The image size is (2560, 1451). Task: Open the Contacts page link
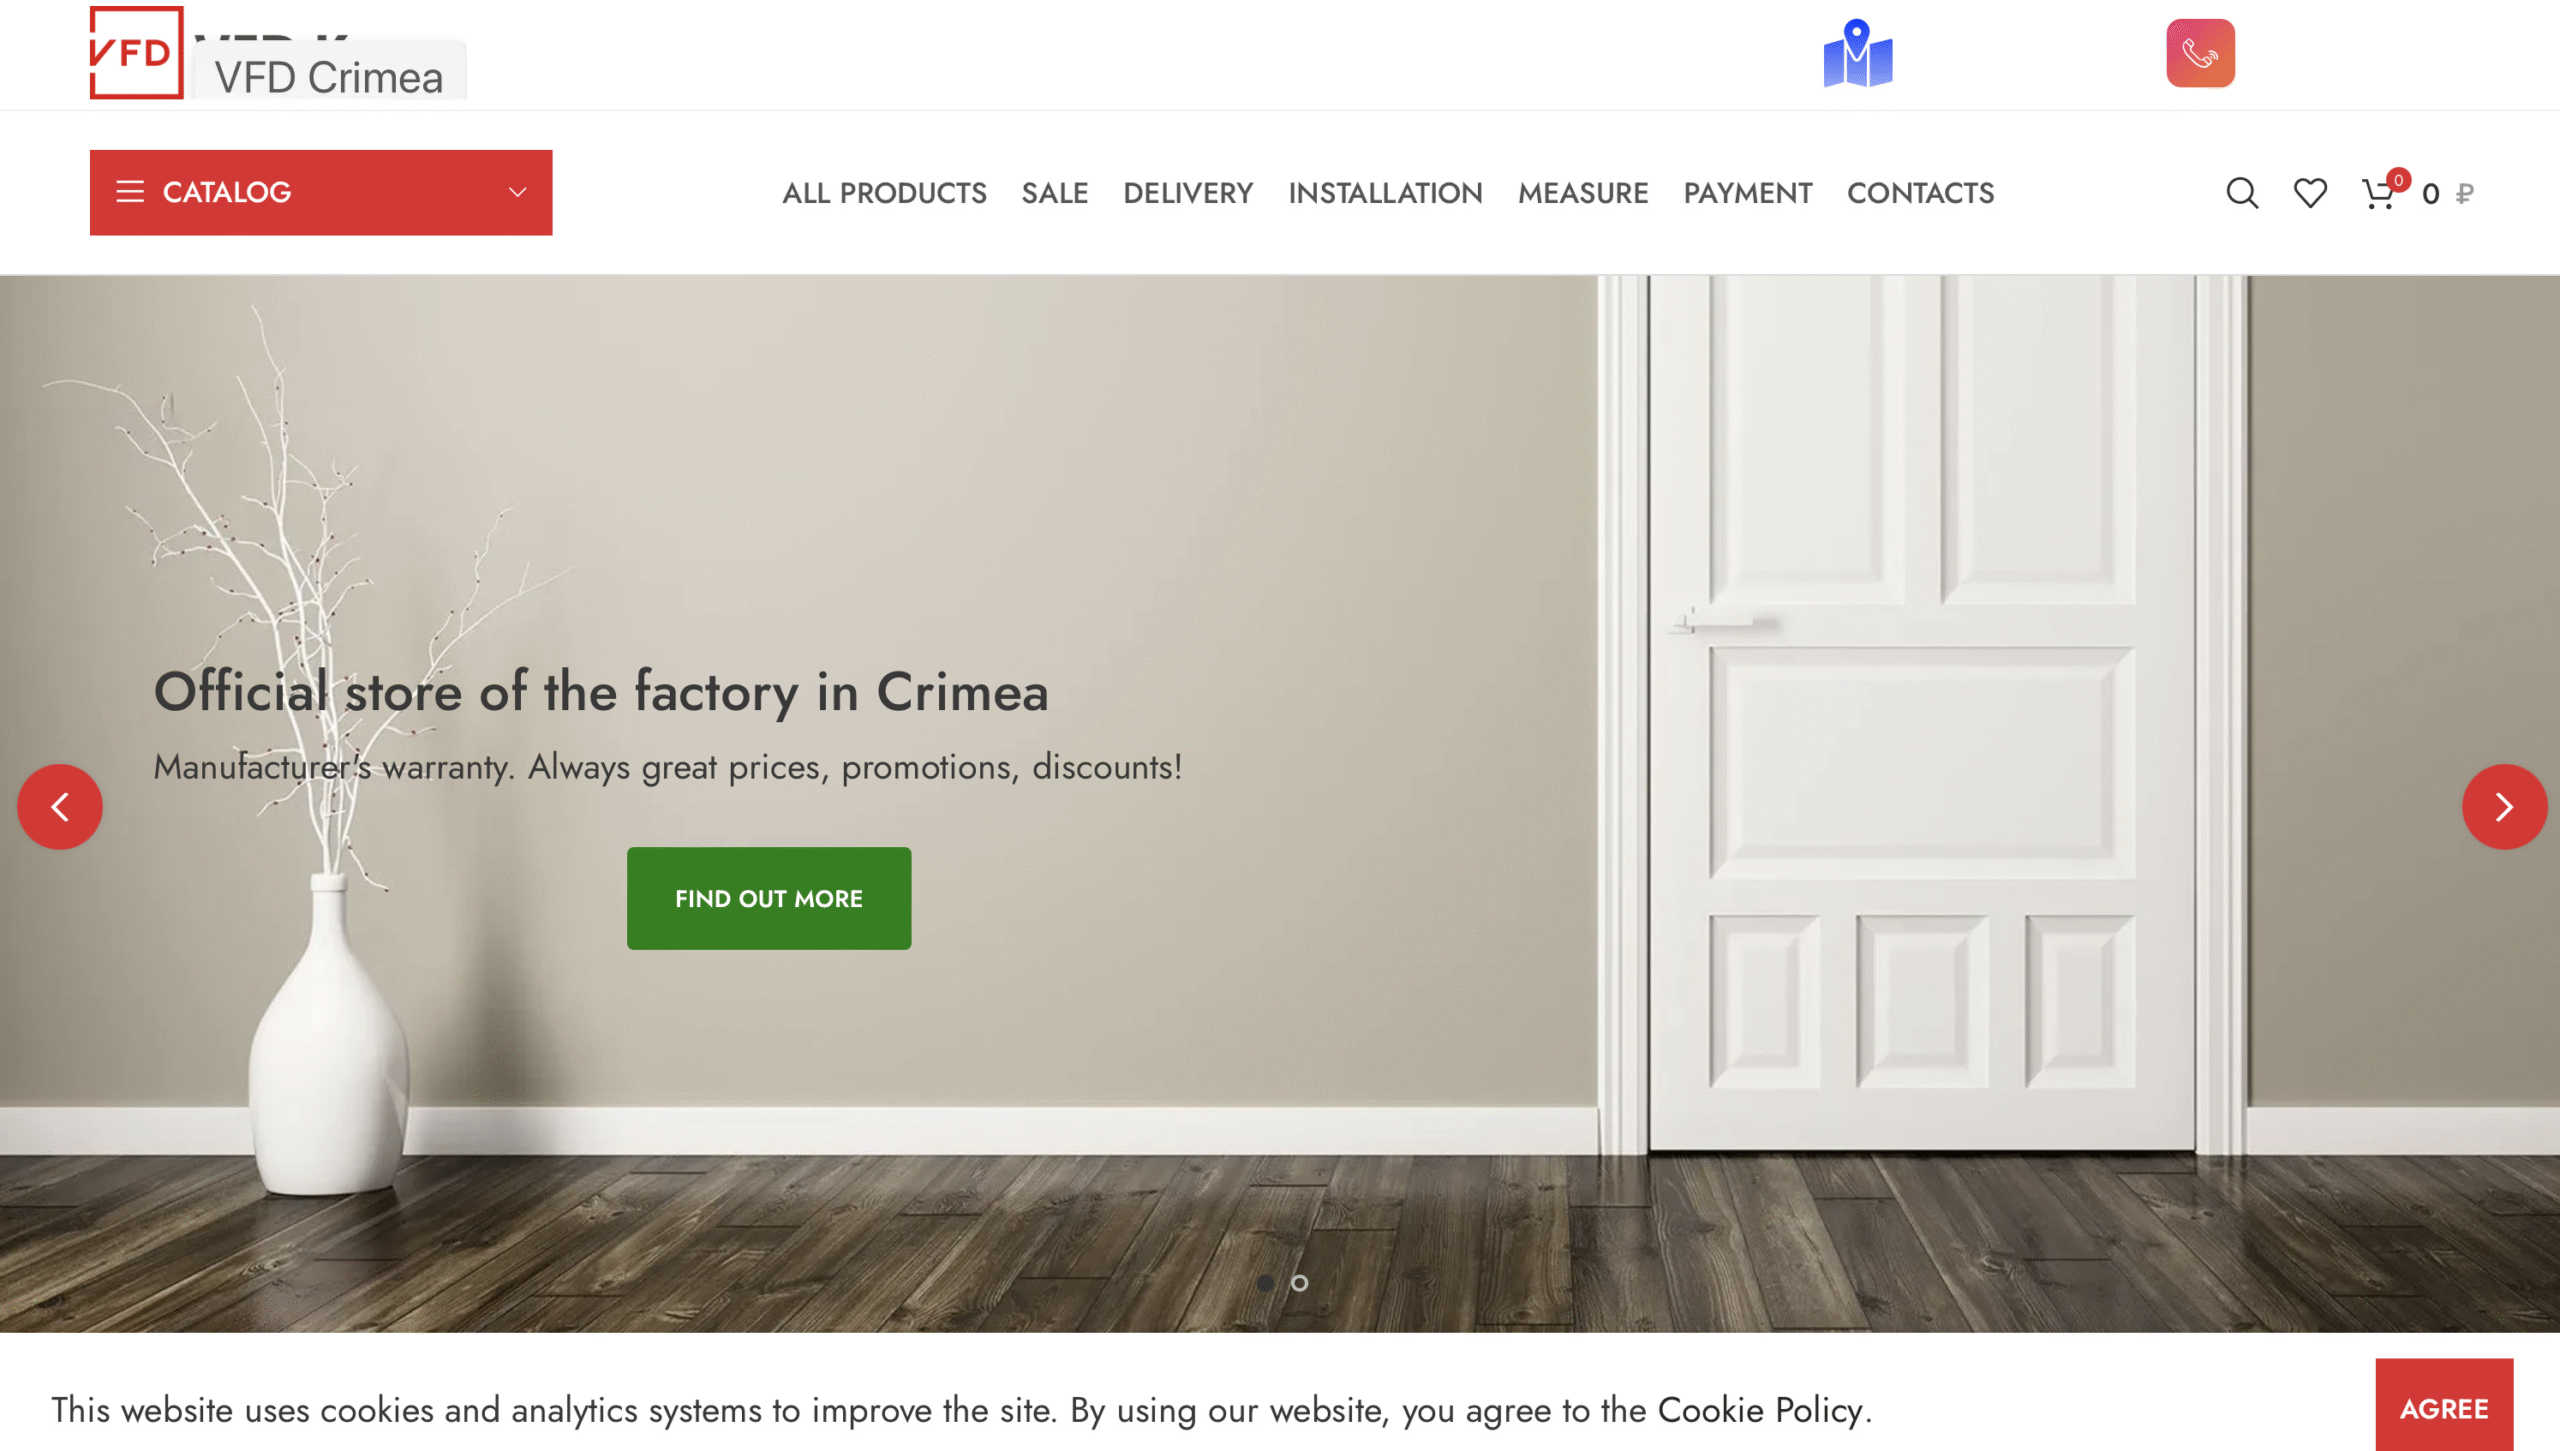pyautogui.click(x=1919, y=193)
